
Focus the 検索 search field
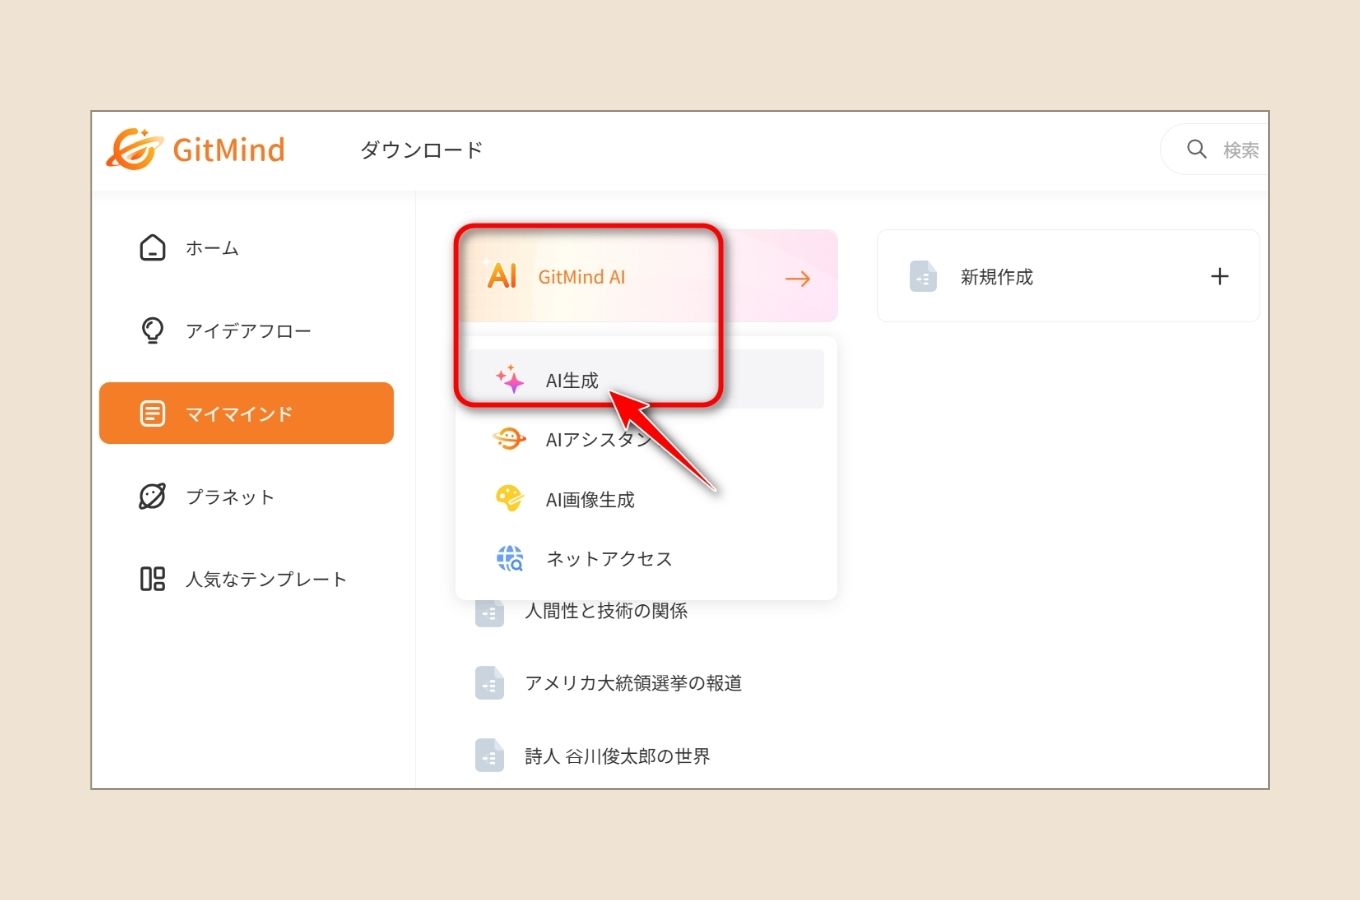[x=1214, y=150]
